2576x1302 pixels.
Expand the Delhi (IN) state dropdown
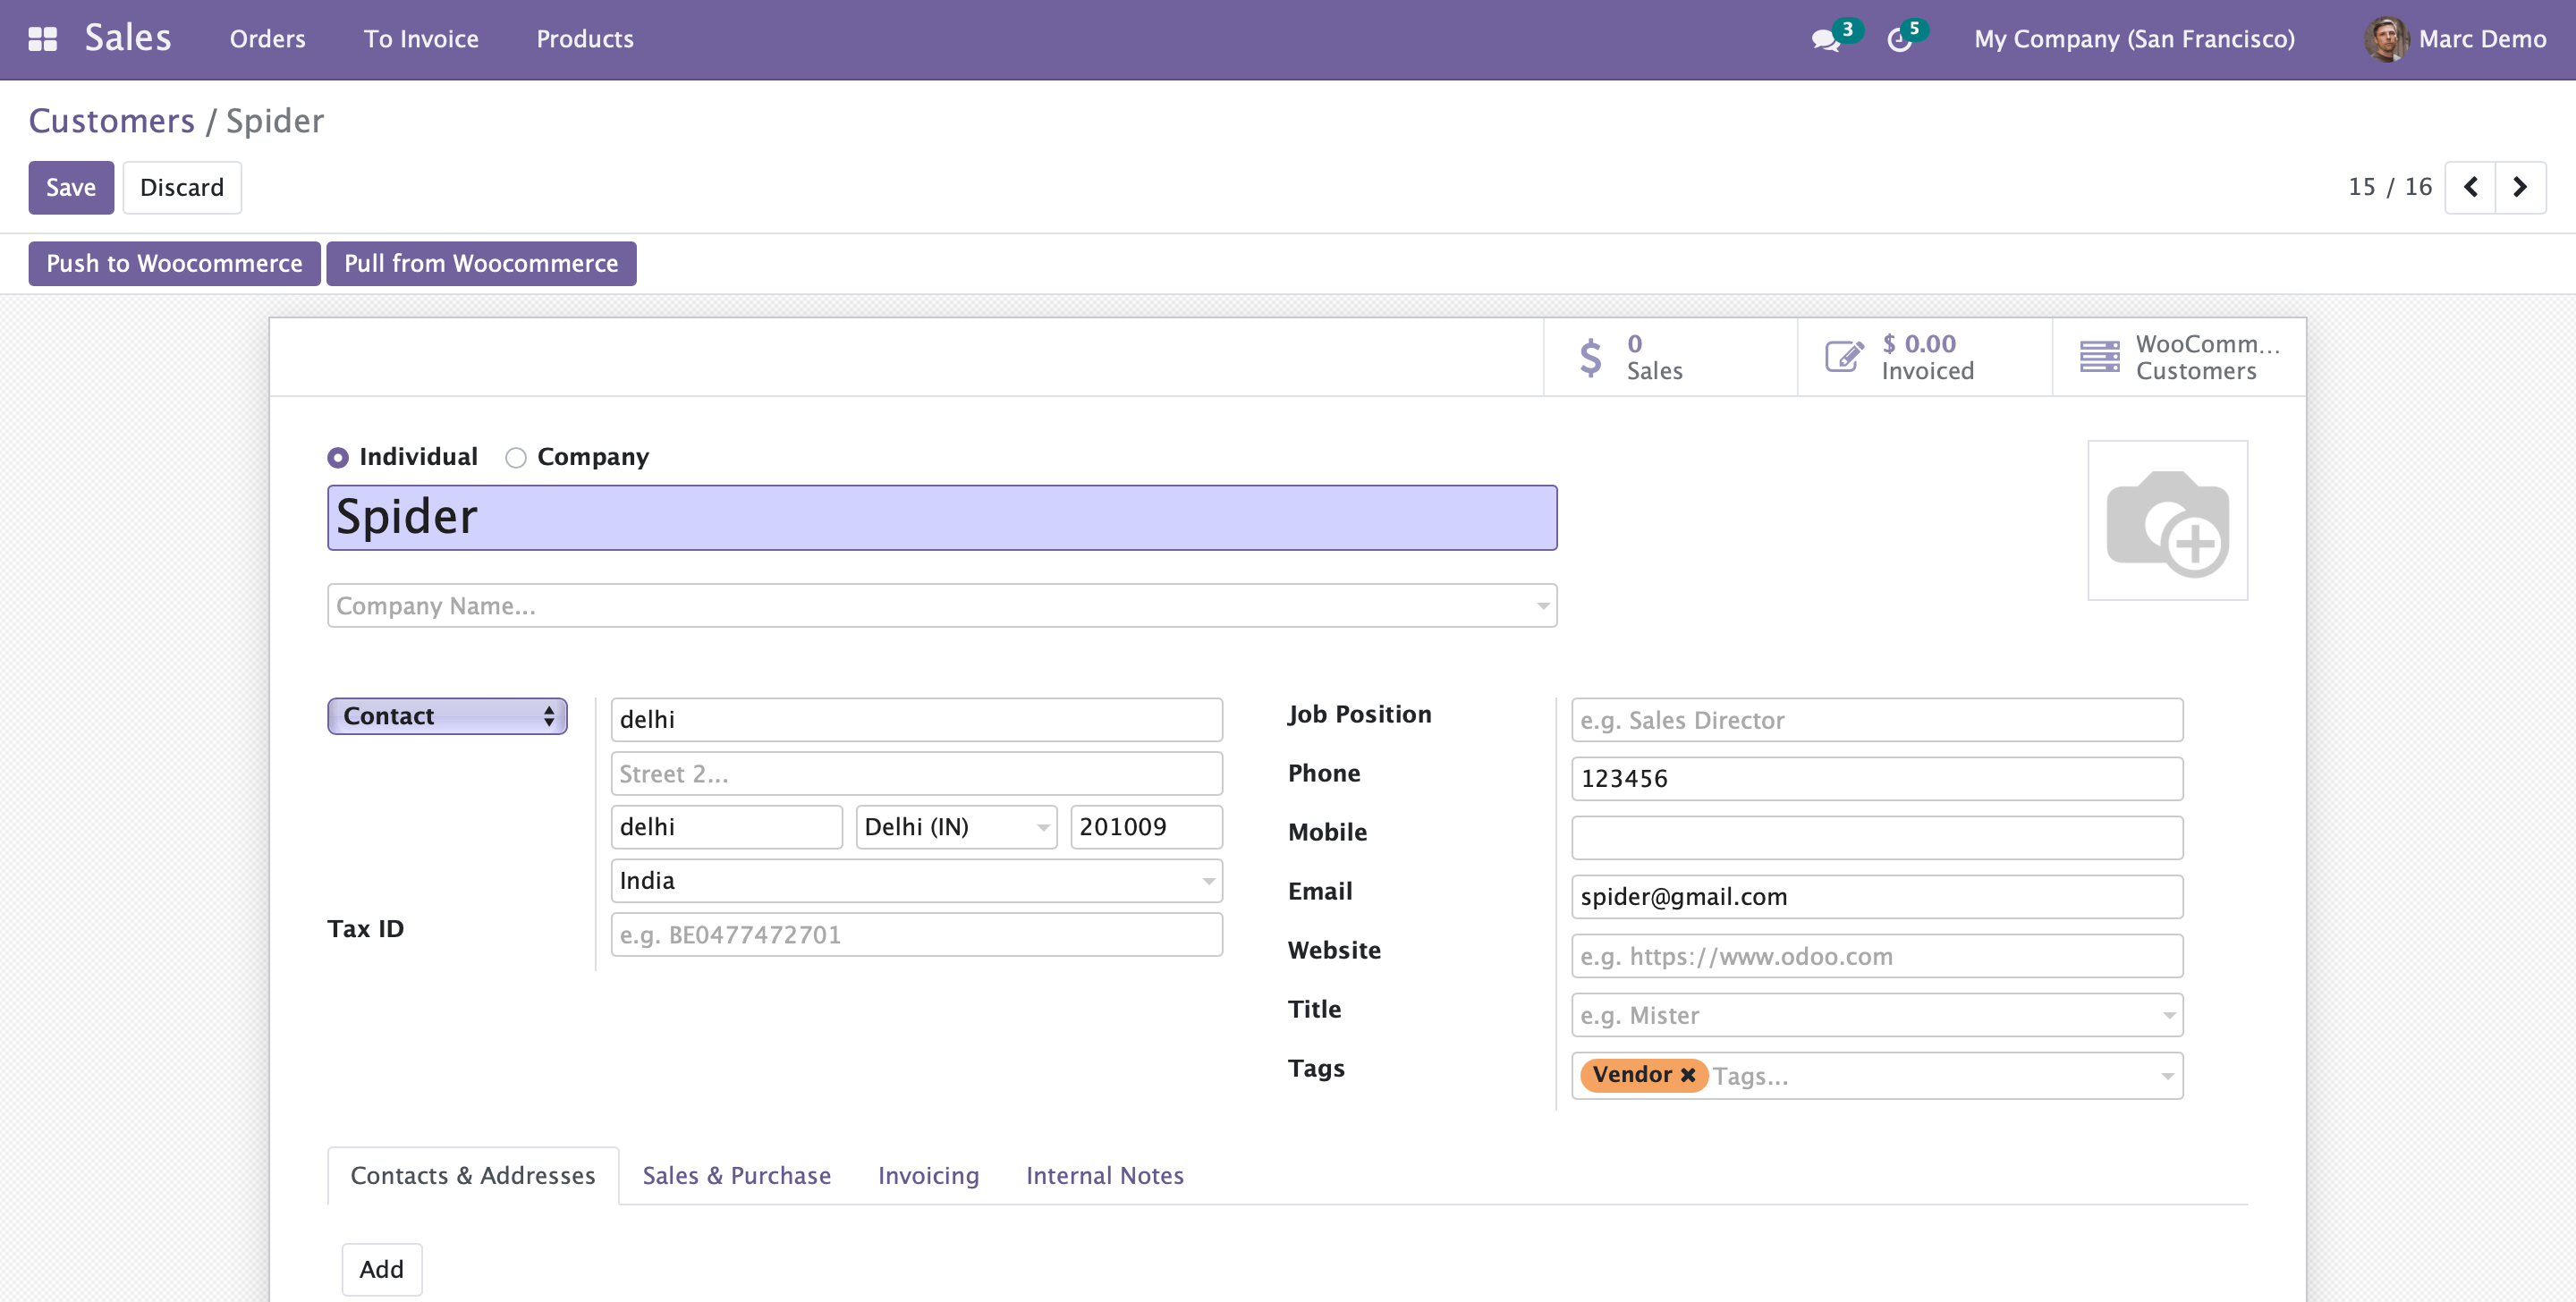[x=1042, y=827]
